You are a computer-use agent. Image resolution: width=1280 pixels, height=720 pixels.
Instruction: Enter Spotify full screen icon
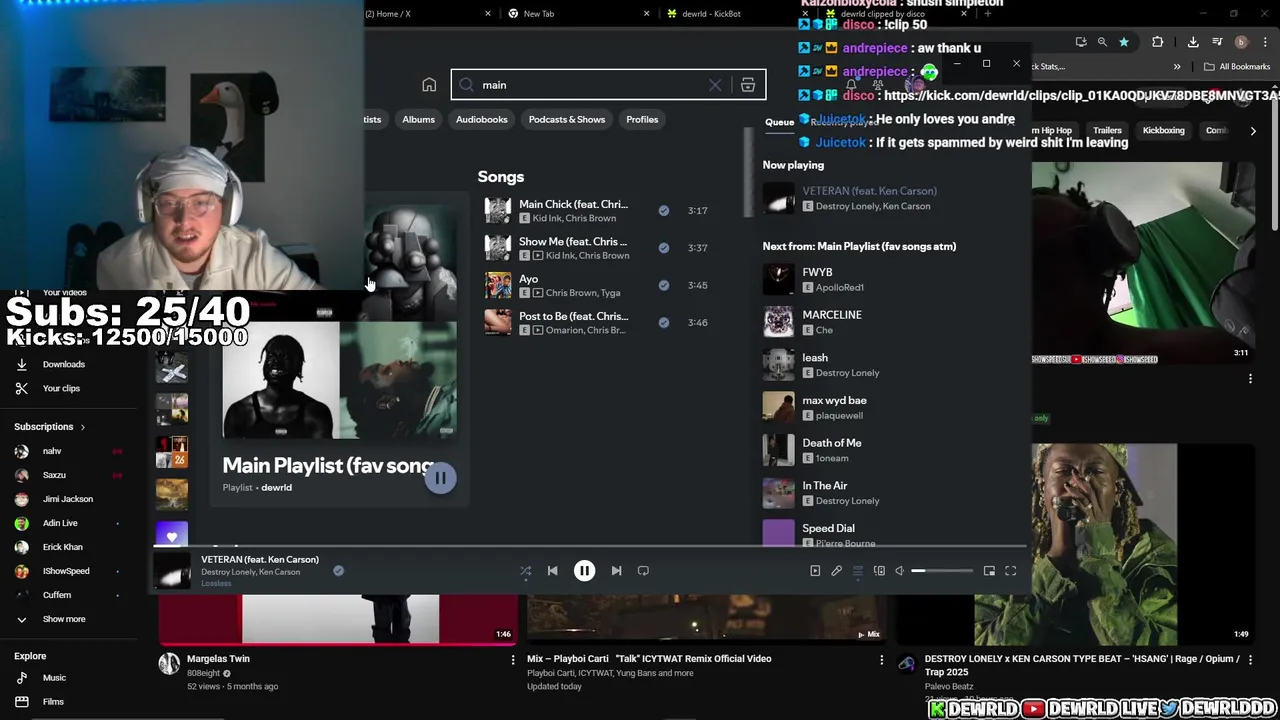click(x=1010, y=571)
